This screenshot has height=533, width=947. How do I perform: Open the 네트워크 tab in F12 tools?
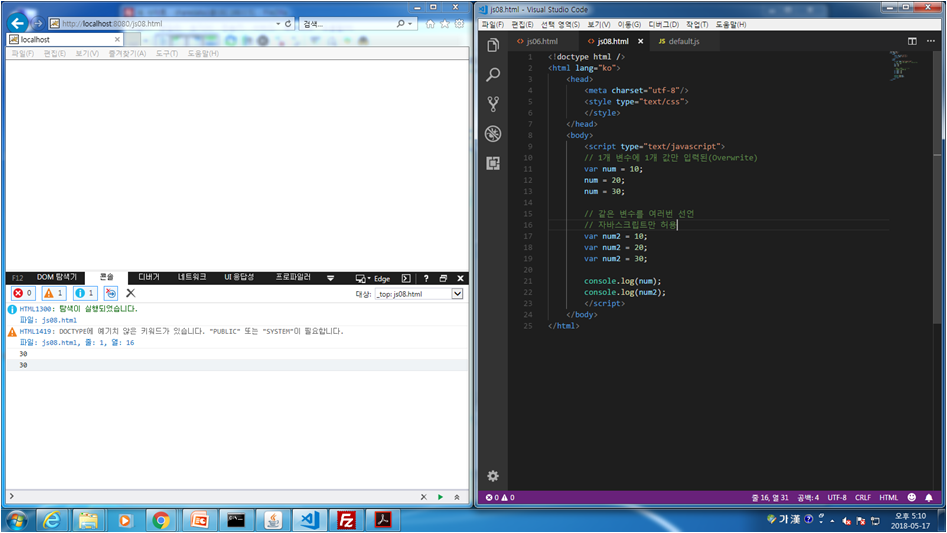(192, 277)
